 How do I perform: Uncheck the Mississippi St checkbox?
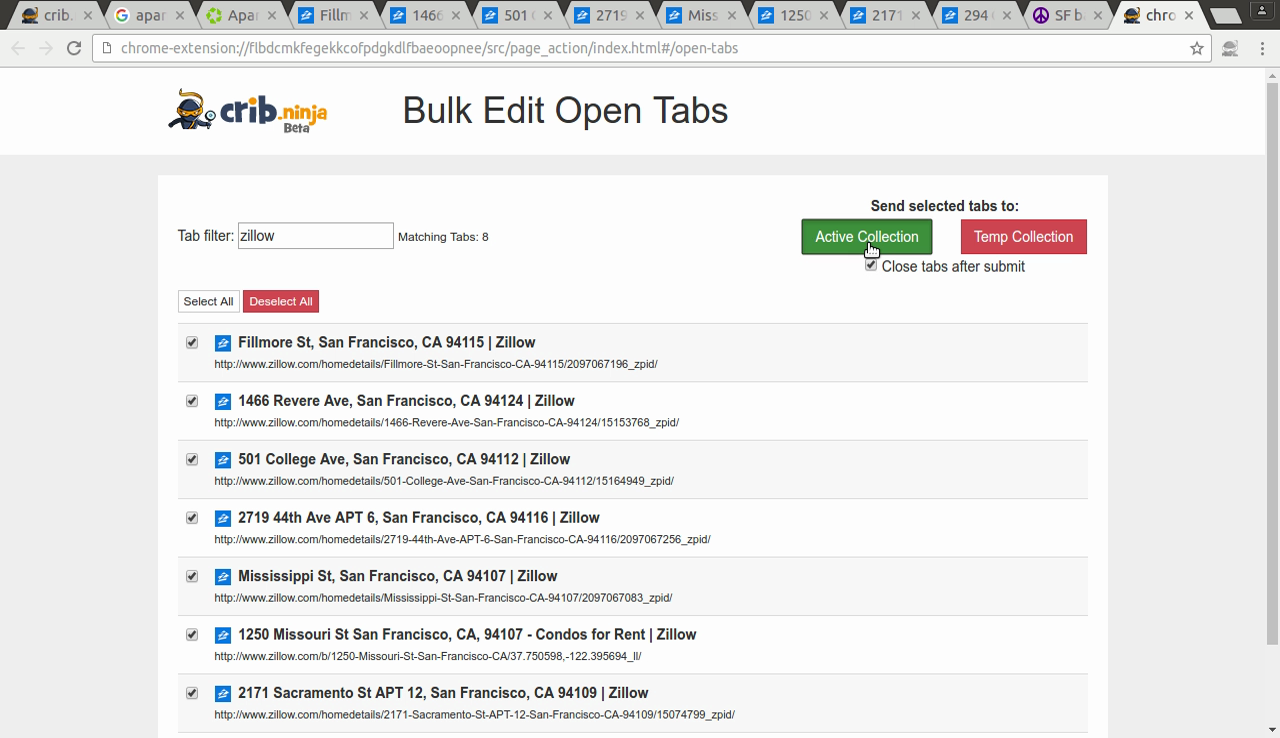[192, 576]
